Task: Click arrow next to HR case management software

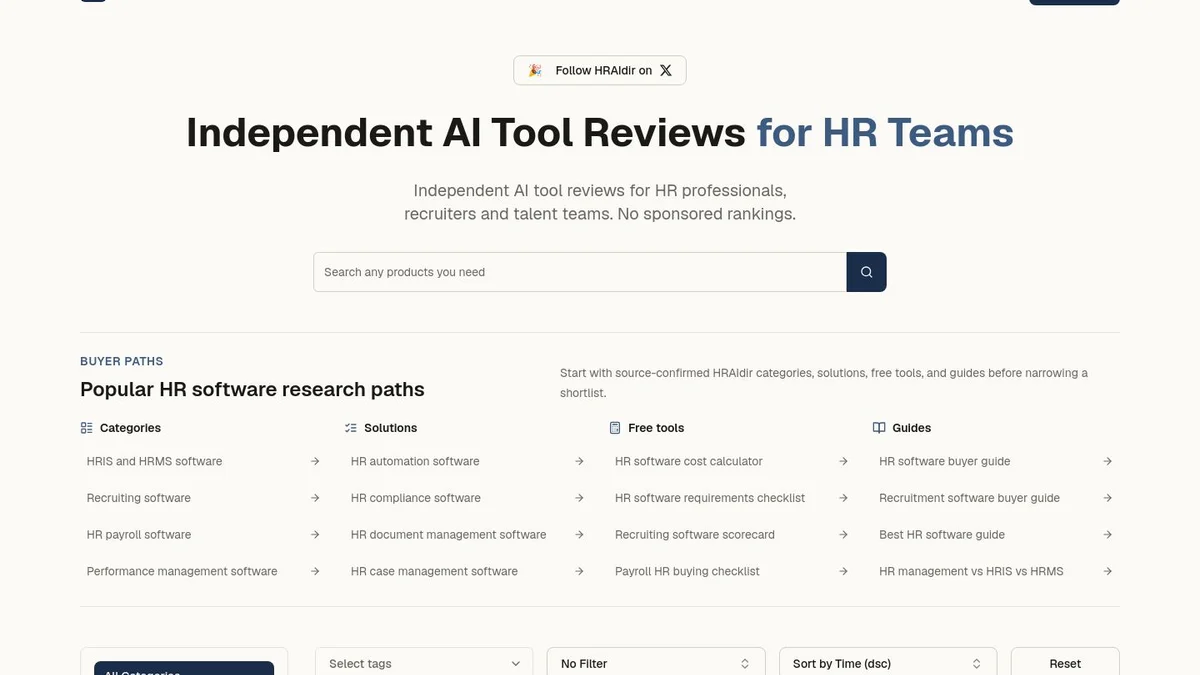Action: [x=579, y=571]
